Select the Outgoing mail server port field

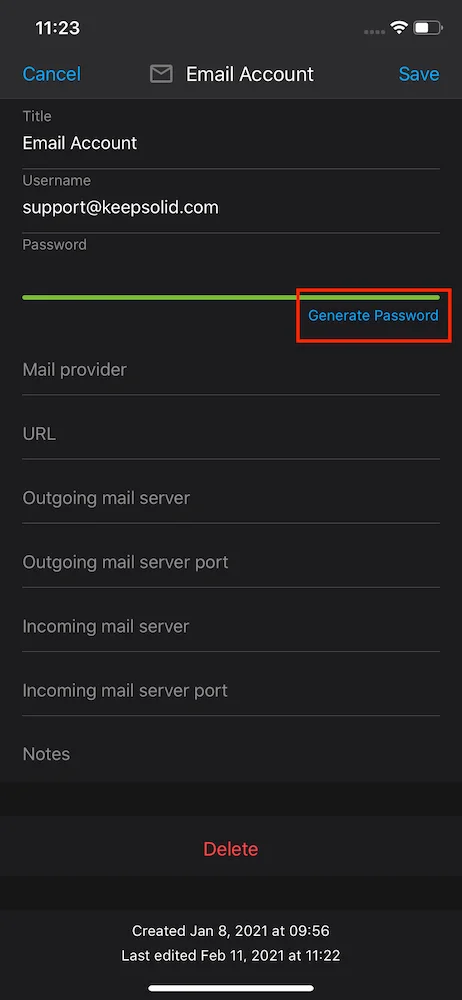231,562
